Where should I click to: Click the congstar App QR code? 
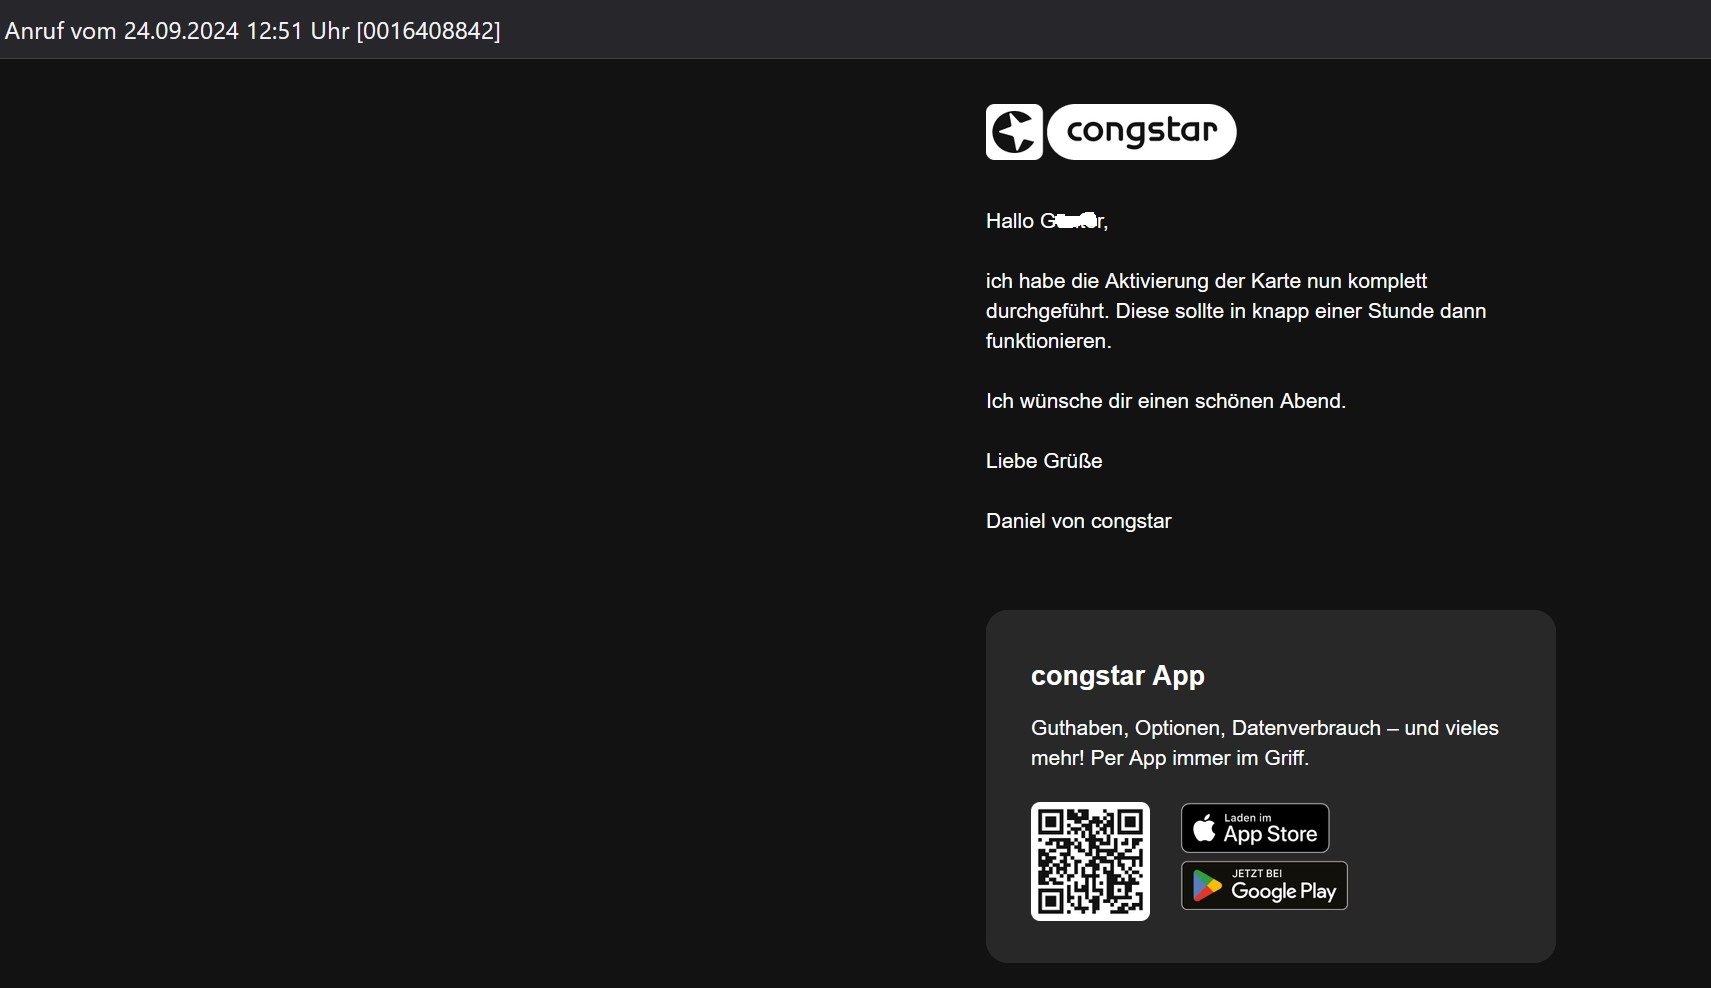point(1090,861)
